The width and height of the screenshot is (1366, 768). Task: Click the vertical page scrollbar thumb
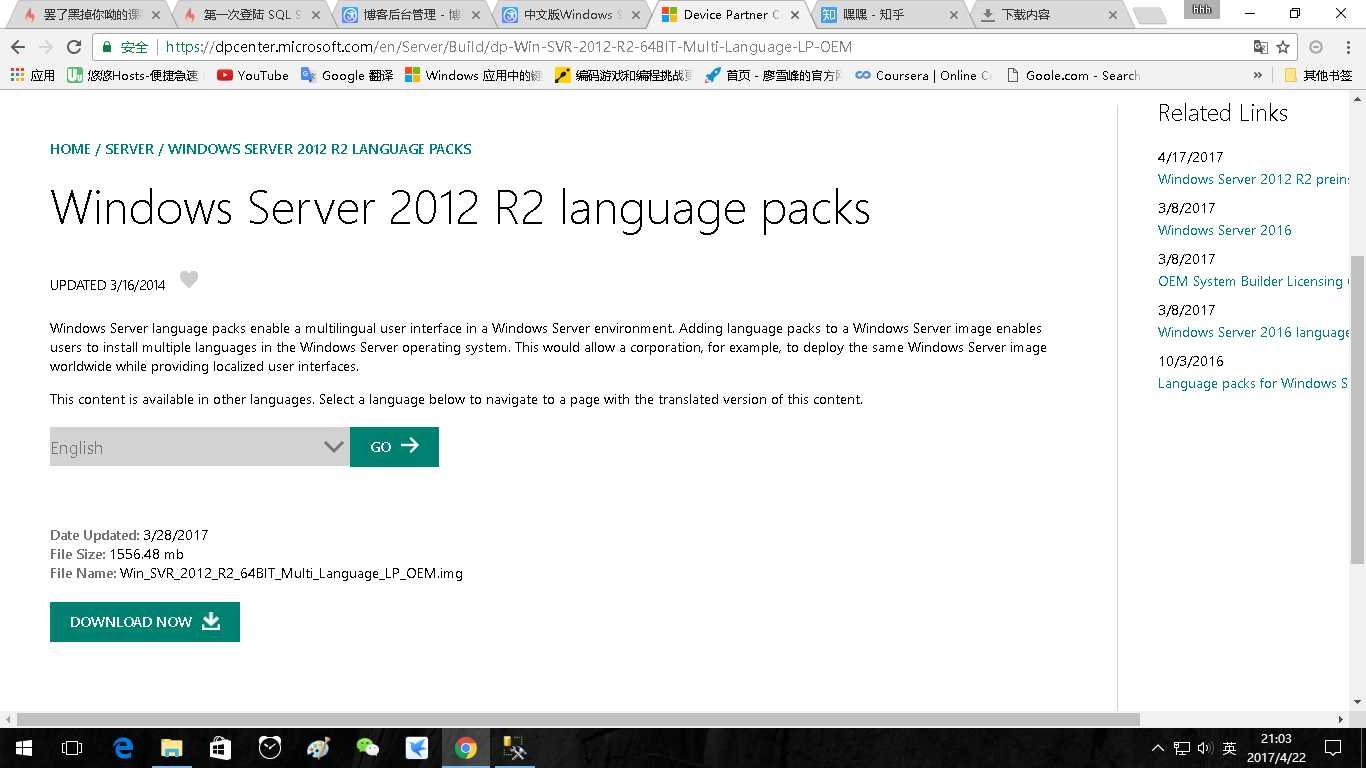pos(1357,410)
